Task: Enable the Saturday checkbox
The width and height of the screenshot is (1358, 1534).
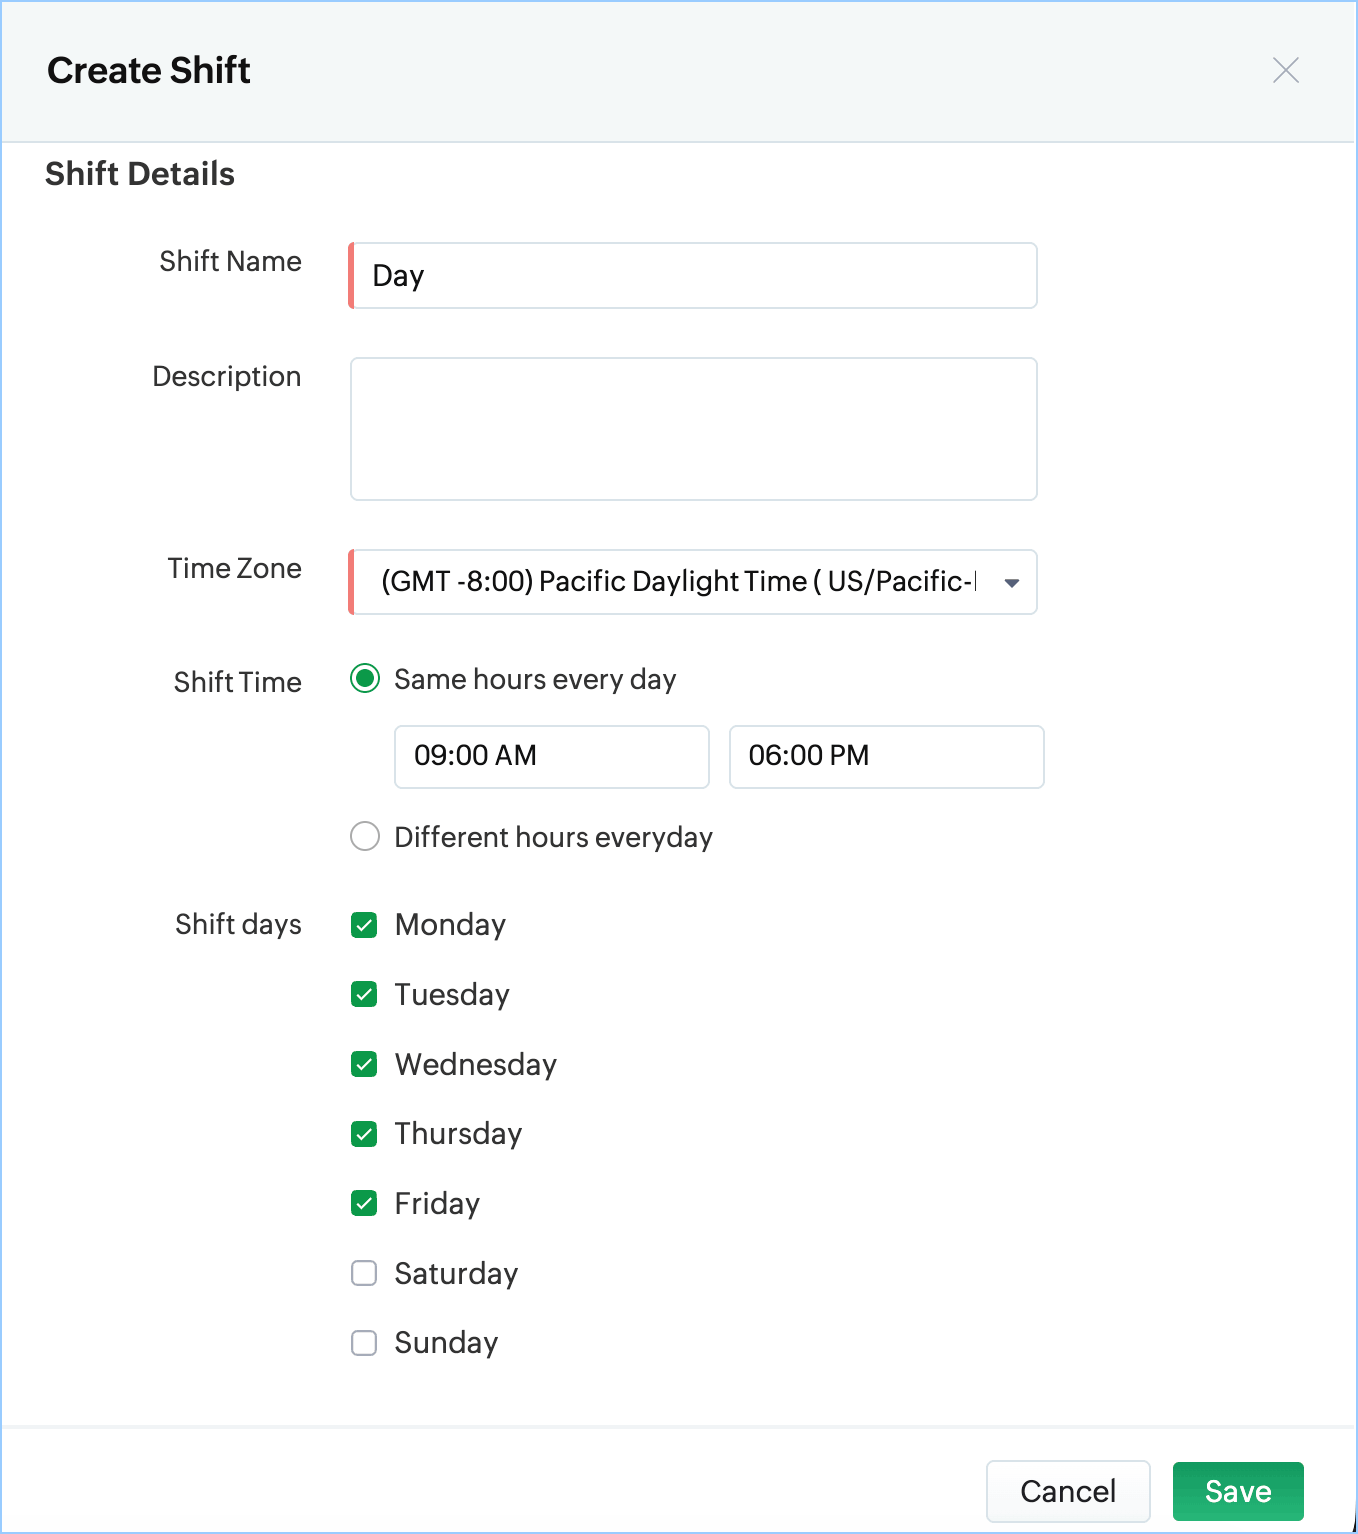Action: point(364,1273)
